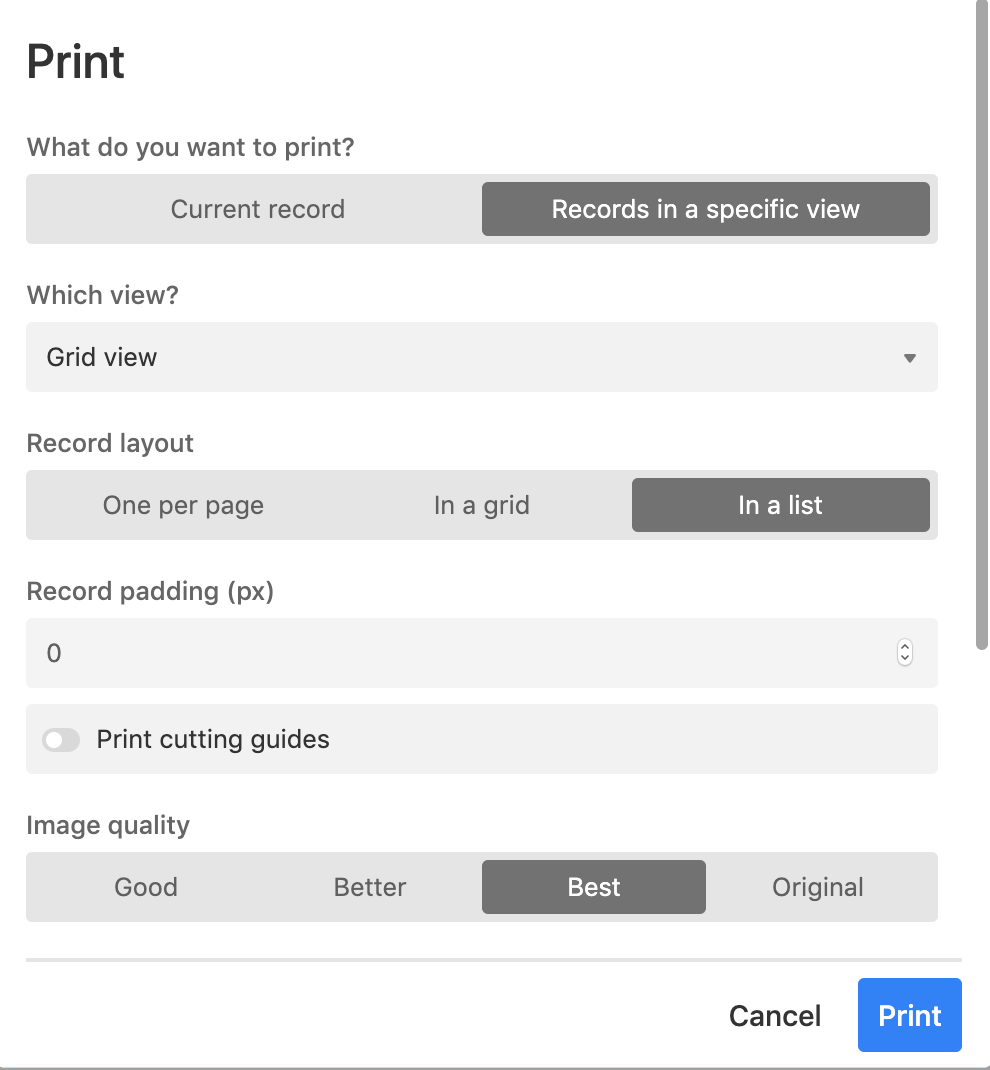Click the Record padding number field
The image size is (990, 1070).
[x=482, y=653]
